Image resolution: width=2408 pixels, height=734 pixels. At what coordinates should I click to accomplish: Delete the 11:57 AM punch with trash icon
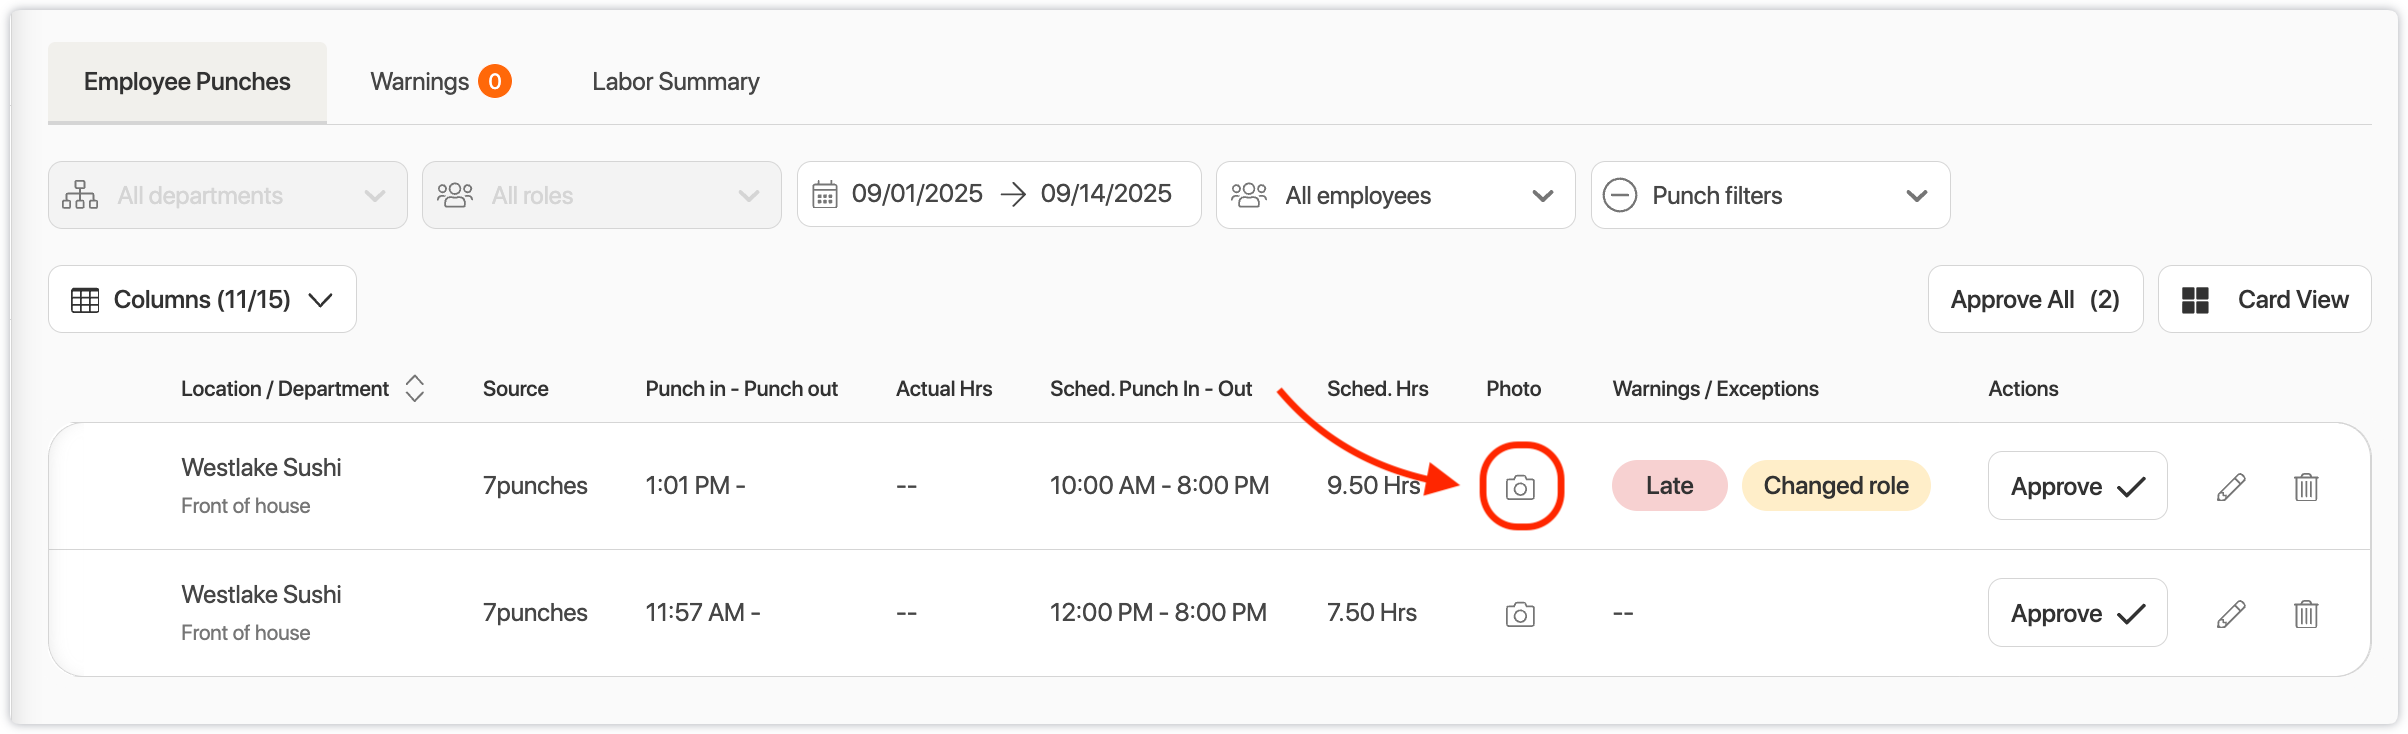click(2306, 614)
